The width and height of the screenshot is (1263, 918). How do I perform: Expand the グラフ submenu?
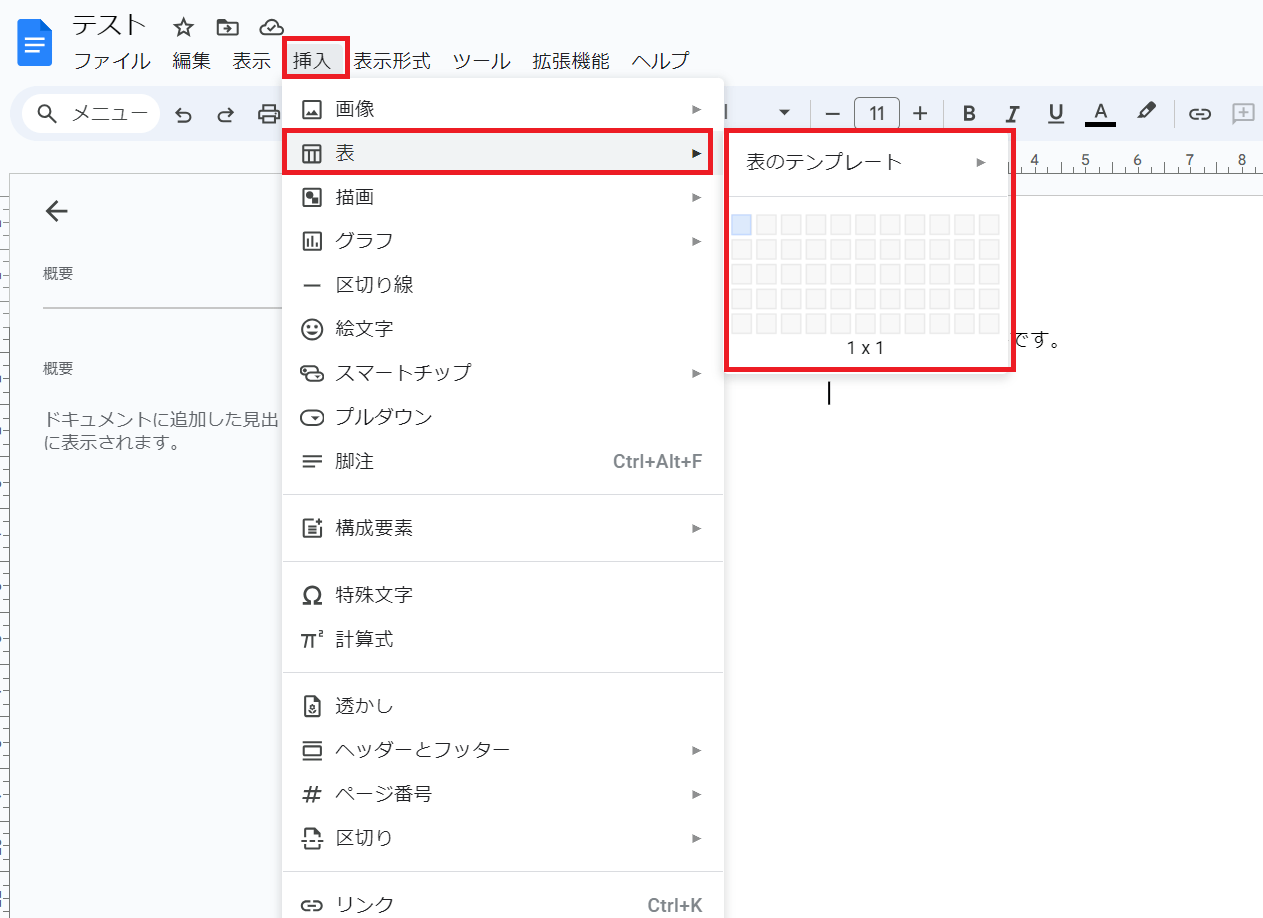pyautogui.click(x=502, y=241)
